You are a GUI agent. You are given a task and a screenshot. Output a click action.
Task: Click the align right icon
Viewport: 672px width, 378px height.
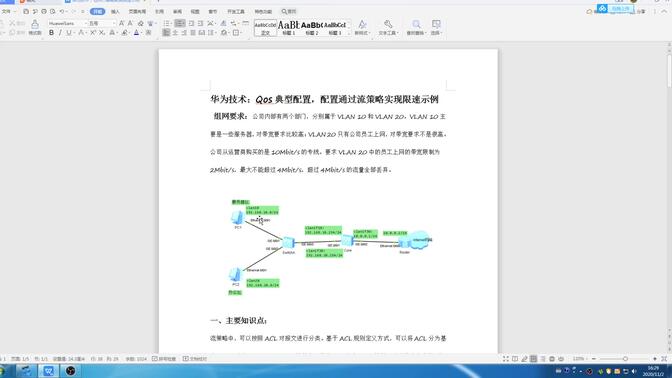point(184,33)
